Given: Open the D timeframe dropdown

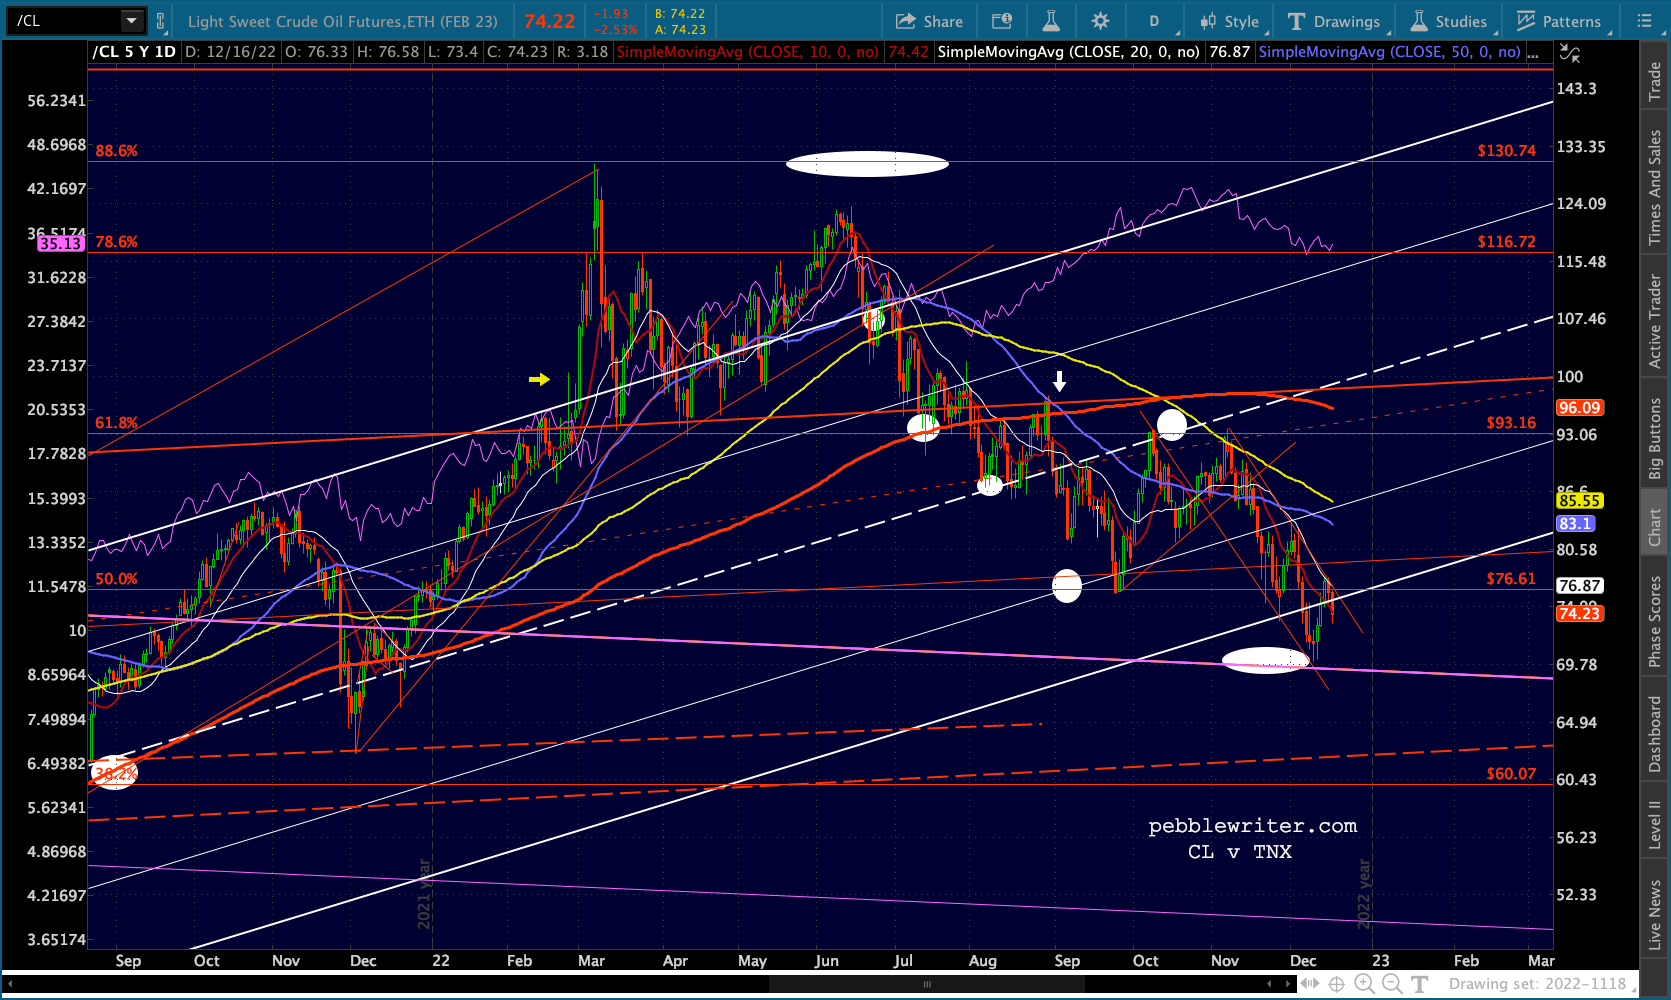Looking at the screenshot, I should pos(1154,21).
